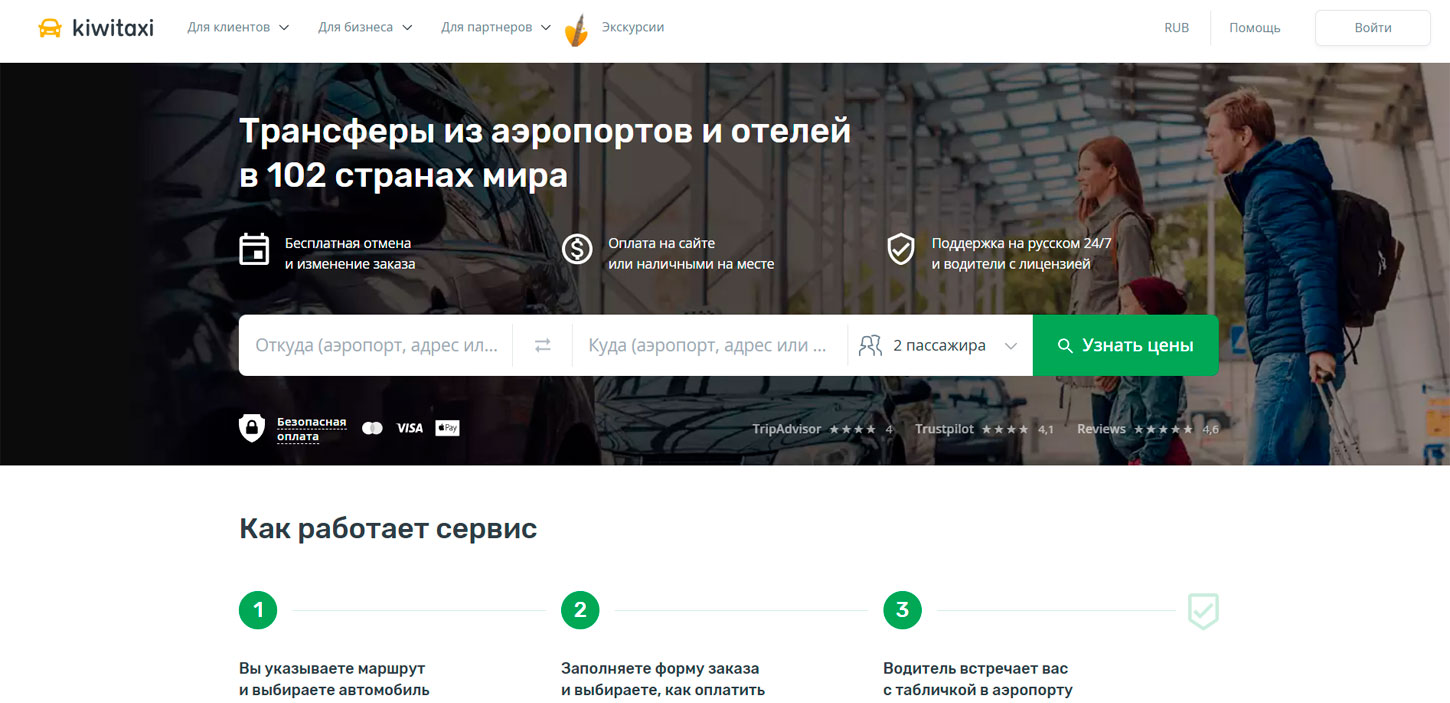The width and height of the screenshot is (1450, 703).
Task: Click the Mastercard logo
Action: 372,428
